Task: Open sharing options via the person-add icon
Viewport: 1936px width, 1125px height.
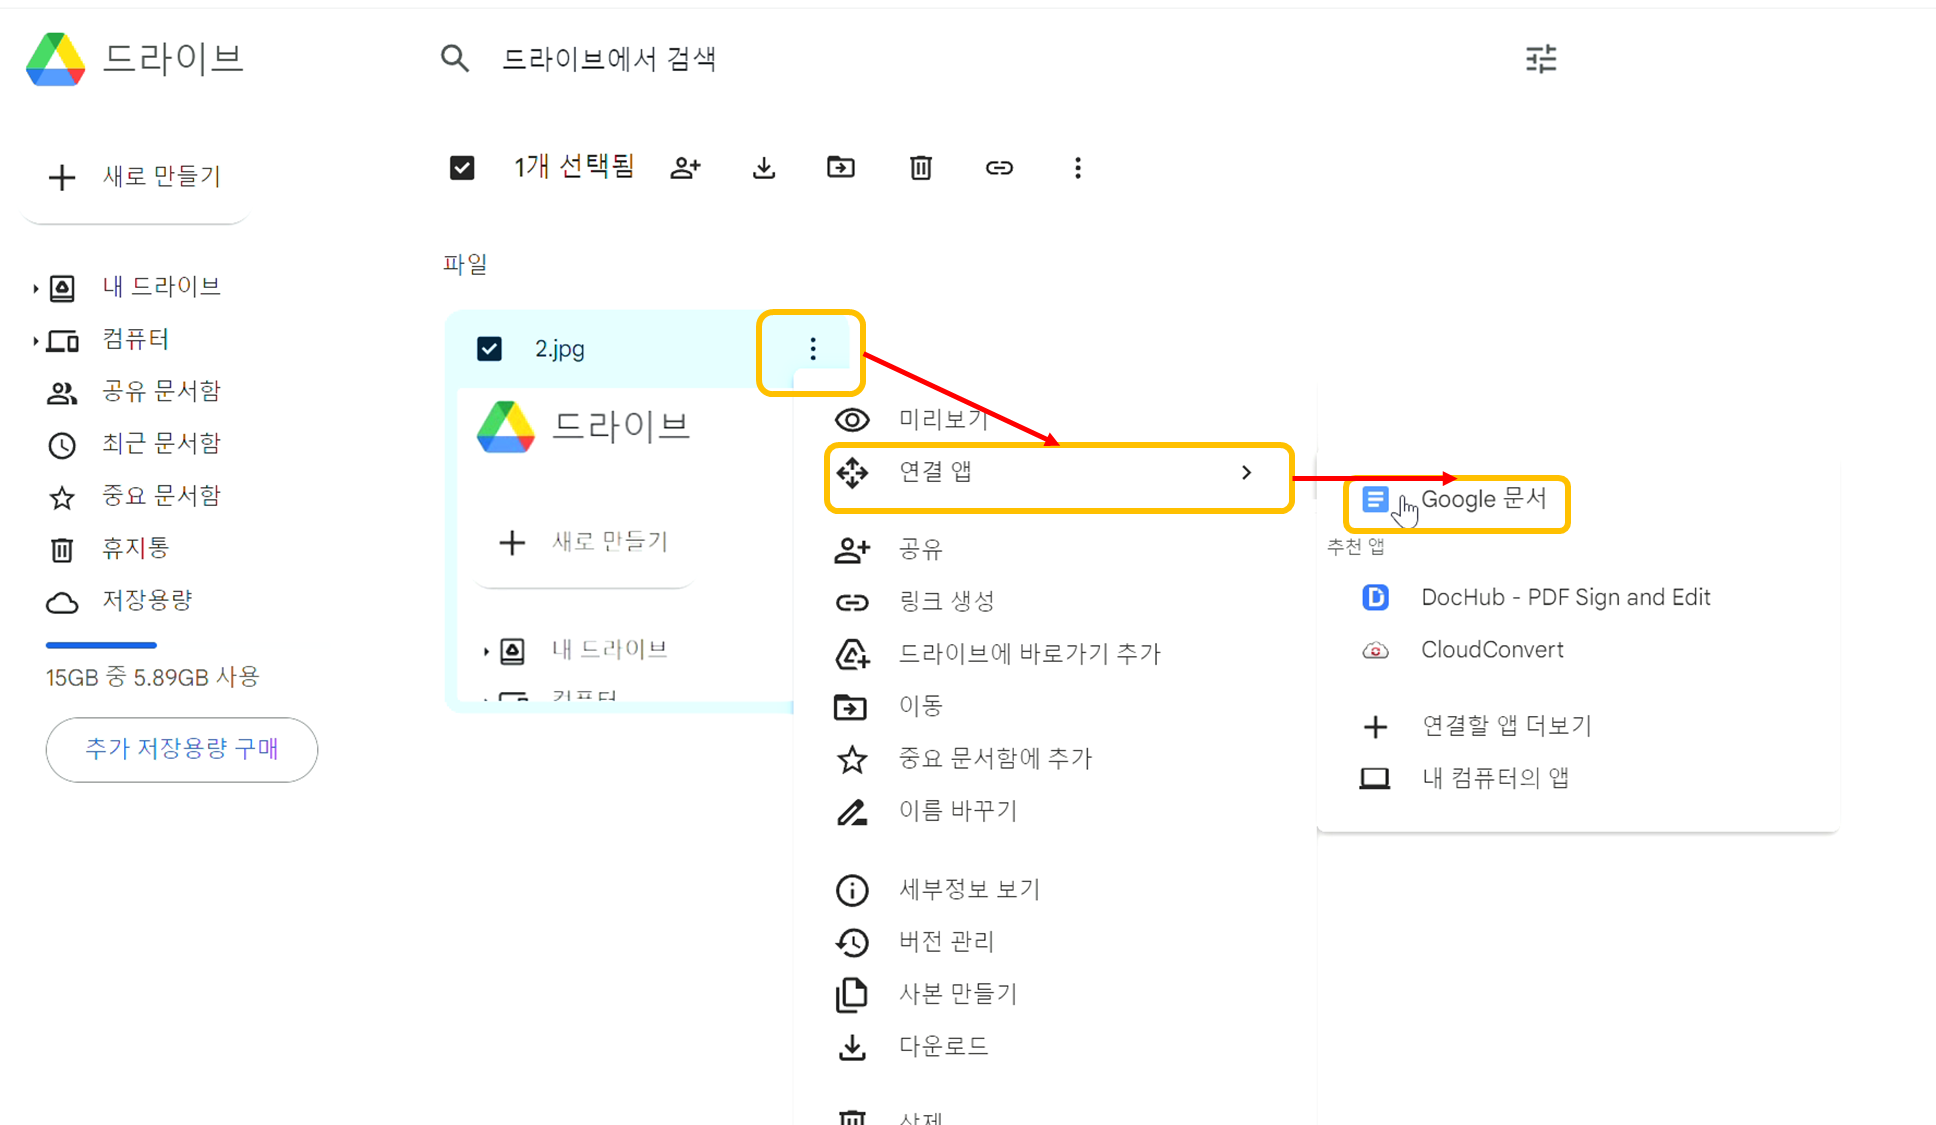Action: click(x=686, y=167)
